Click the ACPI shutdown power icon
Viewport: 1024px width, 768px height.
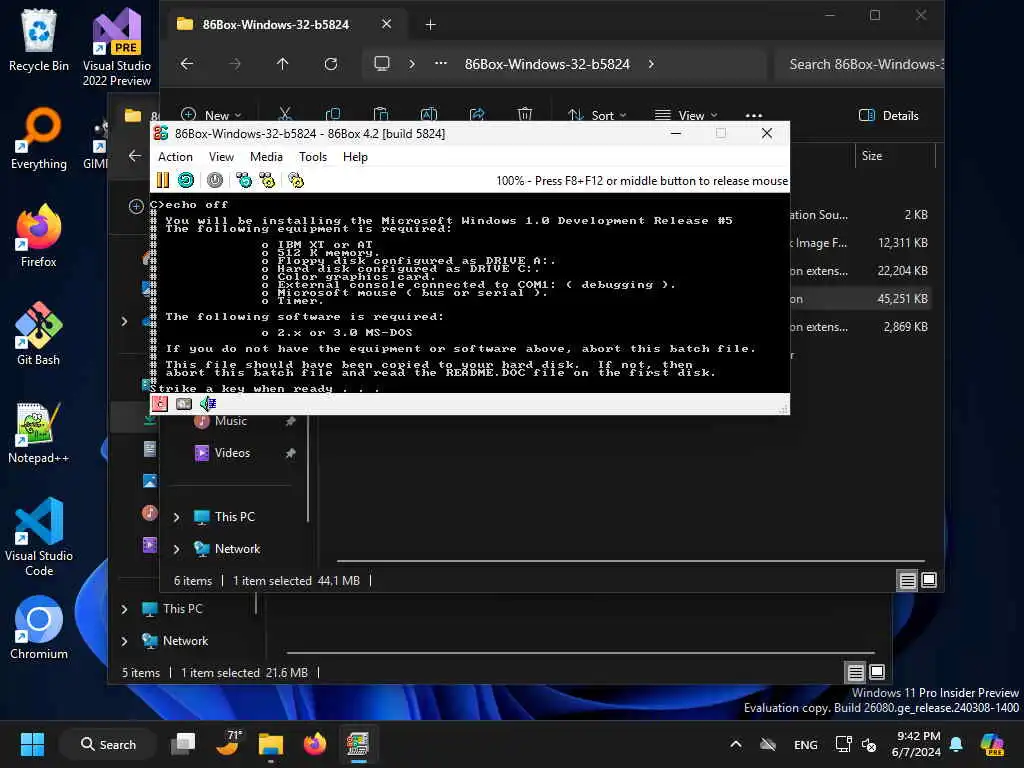[215, 180]
